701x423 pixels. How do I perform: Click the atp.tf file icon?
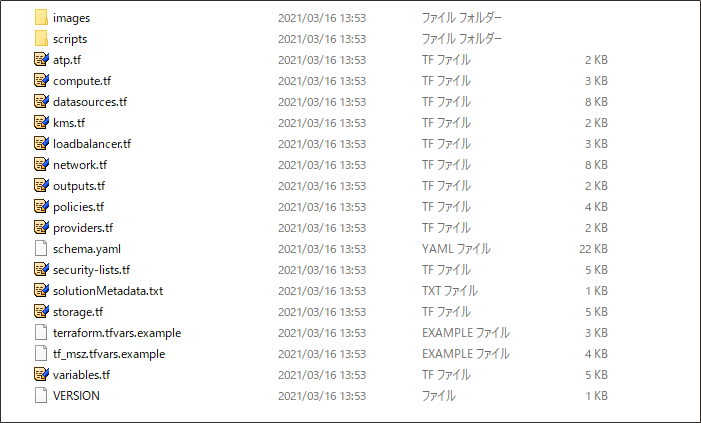[x=41, y=59]
